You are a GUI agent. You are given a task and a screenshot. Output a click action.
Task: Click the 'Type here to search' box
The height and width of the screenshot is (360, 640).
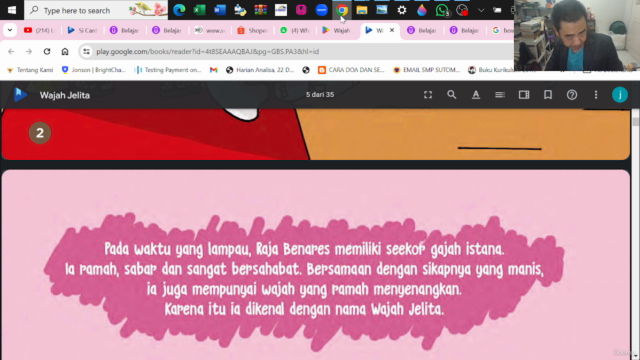coord(96,10)
